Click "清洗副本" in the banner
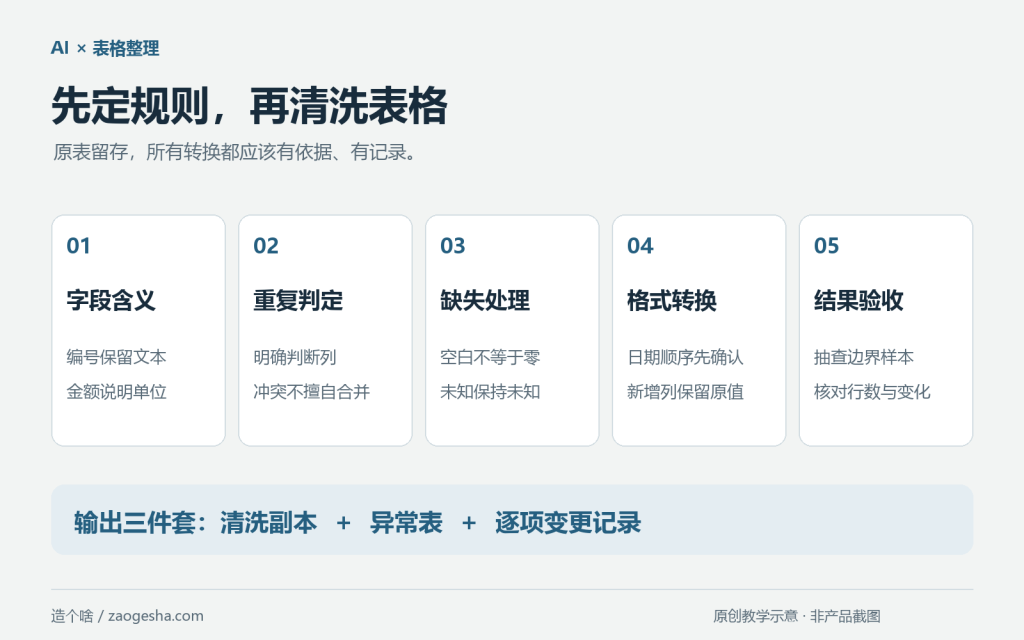This screenshot has width=1024, height=640. 268,522
